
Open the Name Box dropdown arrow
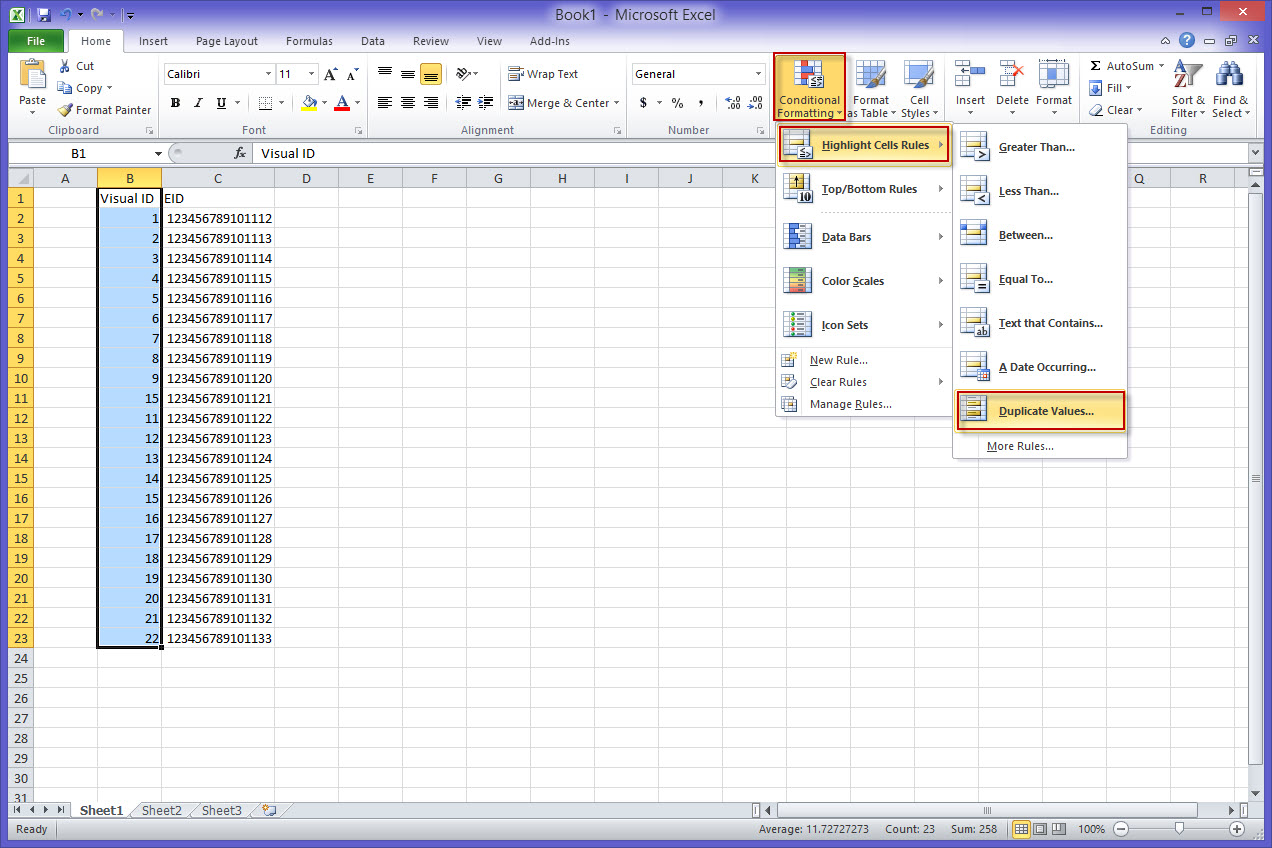(158, 154)
